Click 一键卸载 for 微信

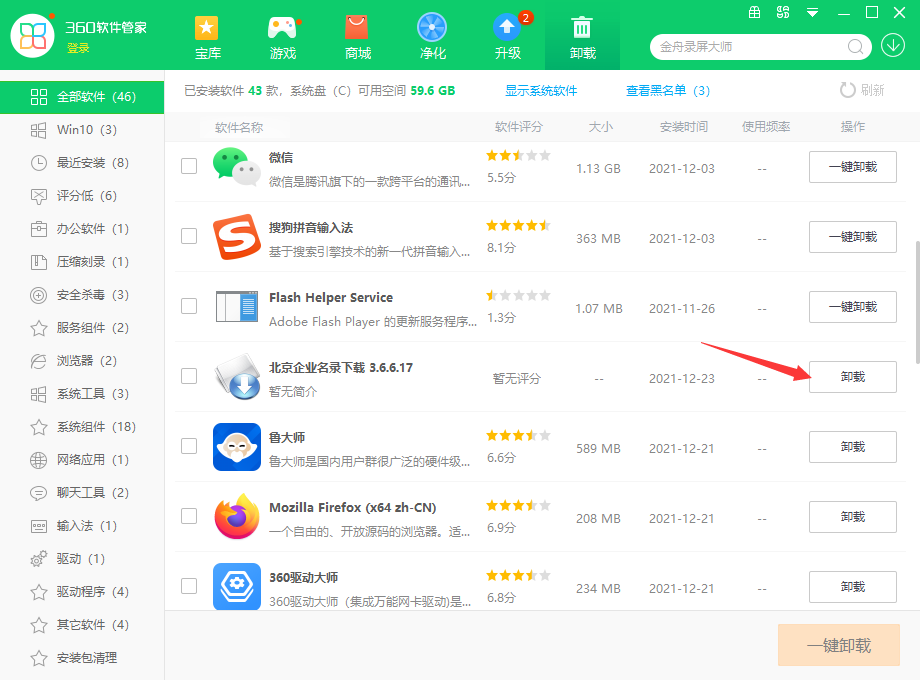(853, 167)
